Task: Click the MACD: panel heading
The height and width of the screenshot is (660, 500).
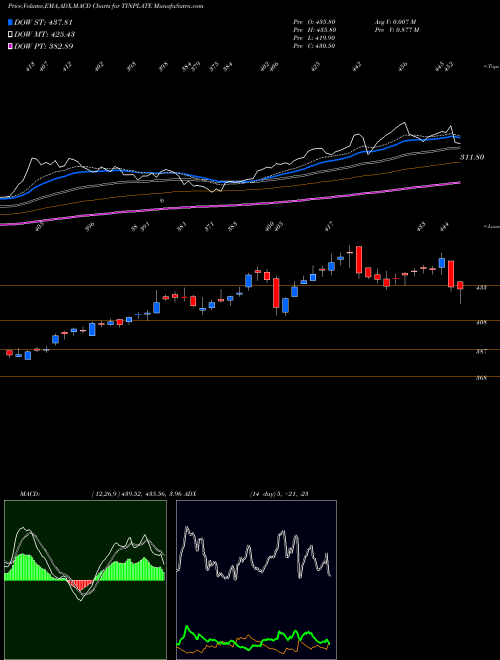Action: click(30, 494)
